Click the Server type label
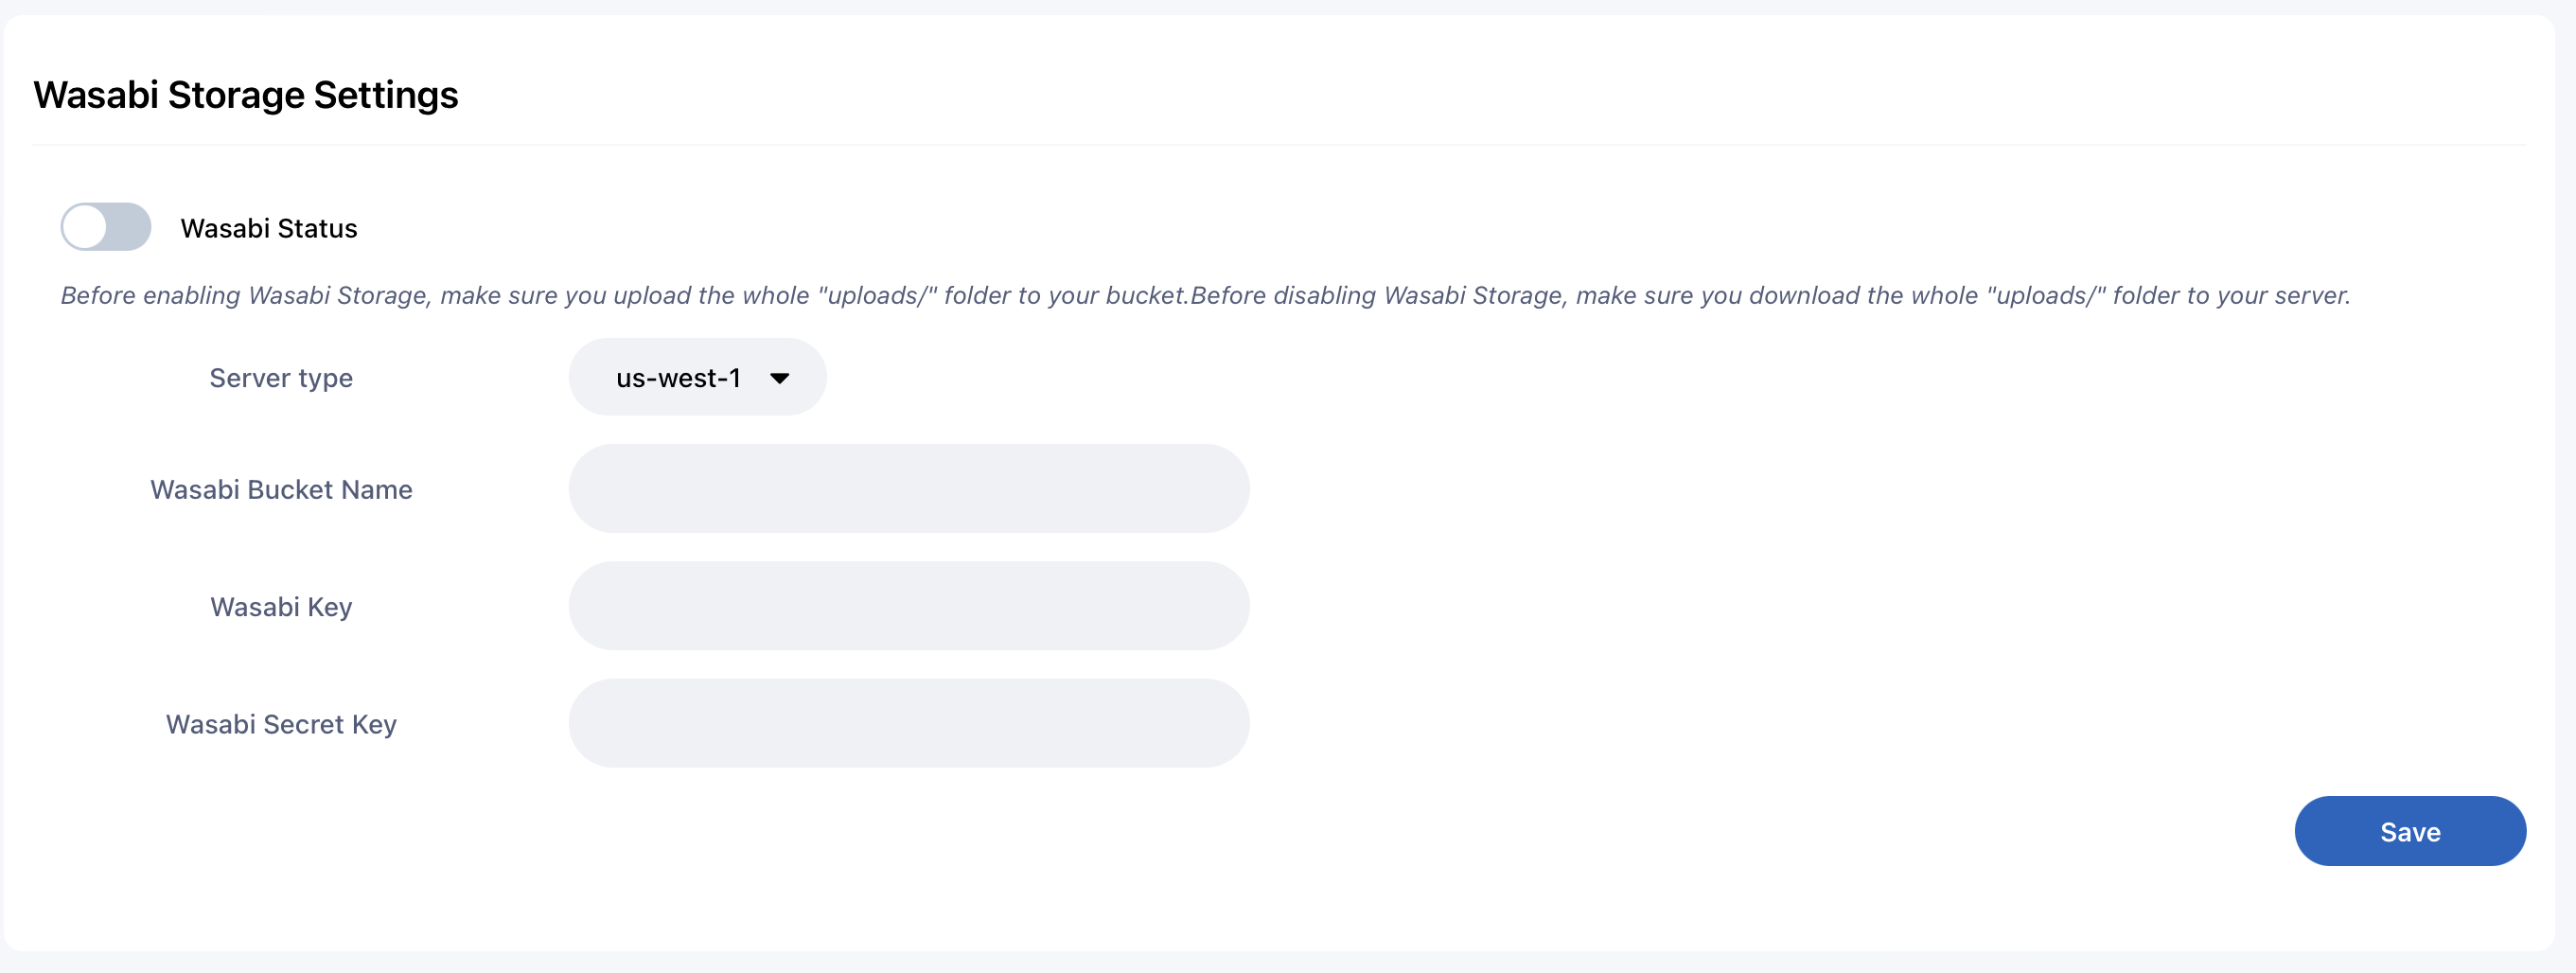 (x=281, y=378)
